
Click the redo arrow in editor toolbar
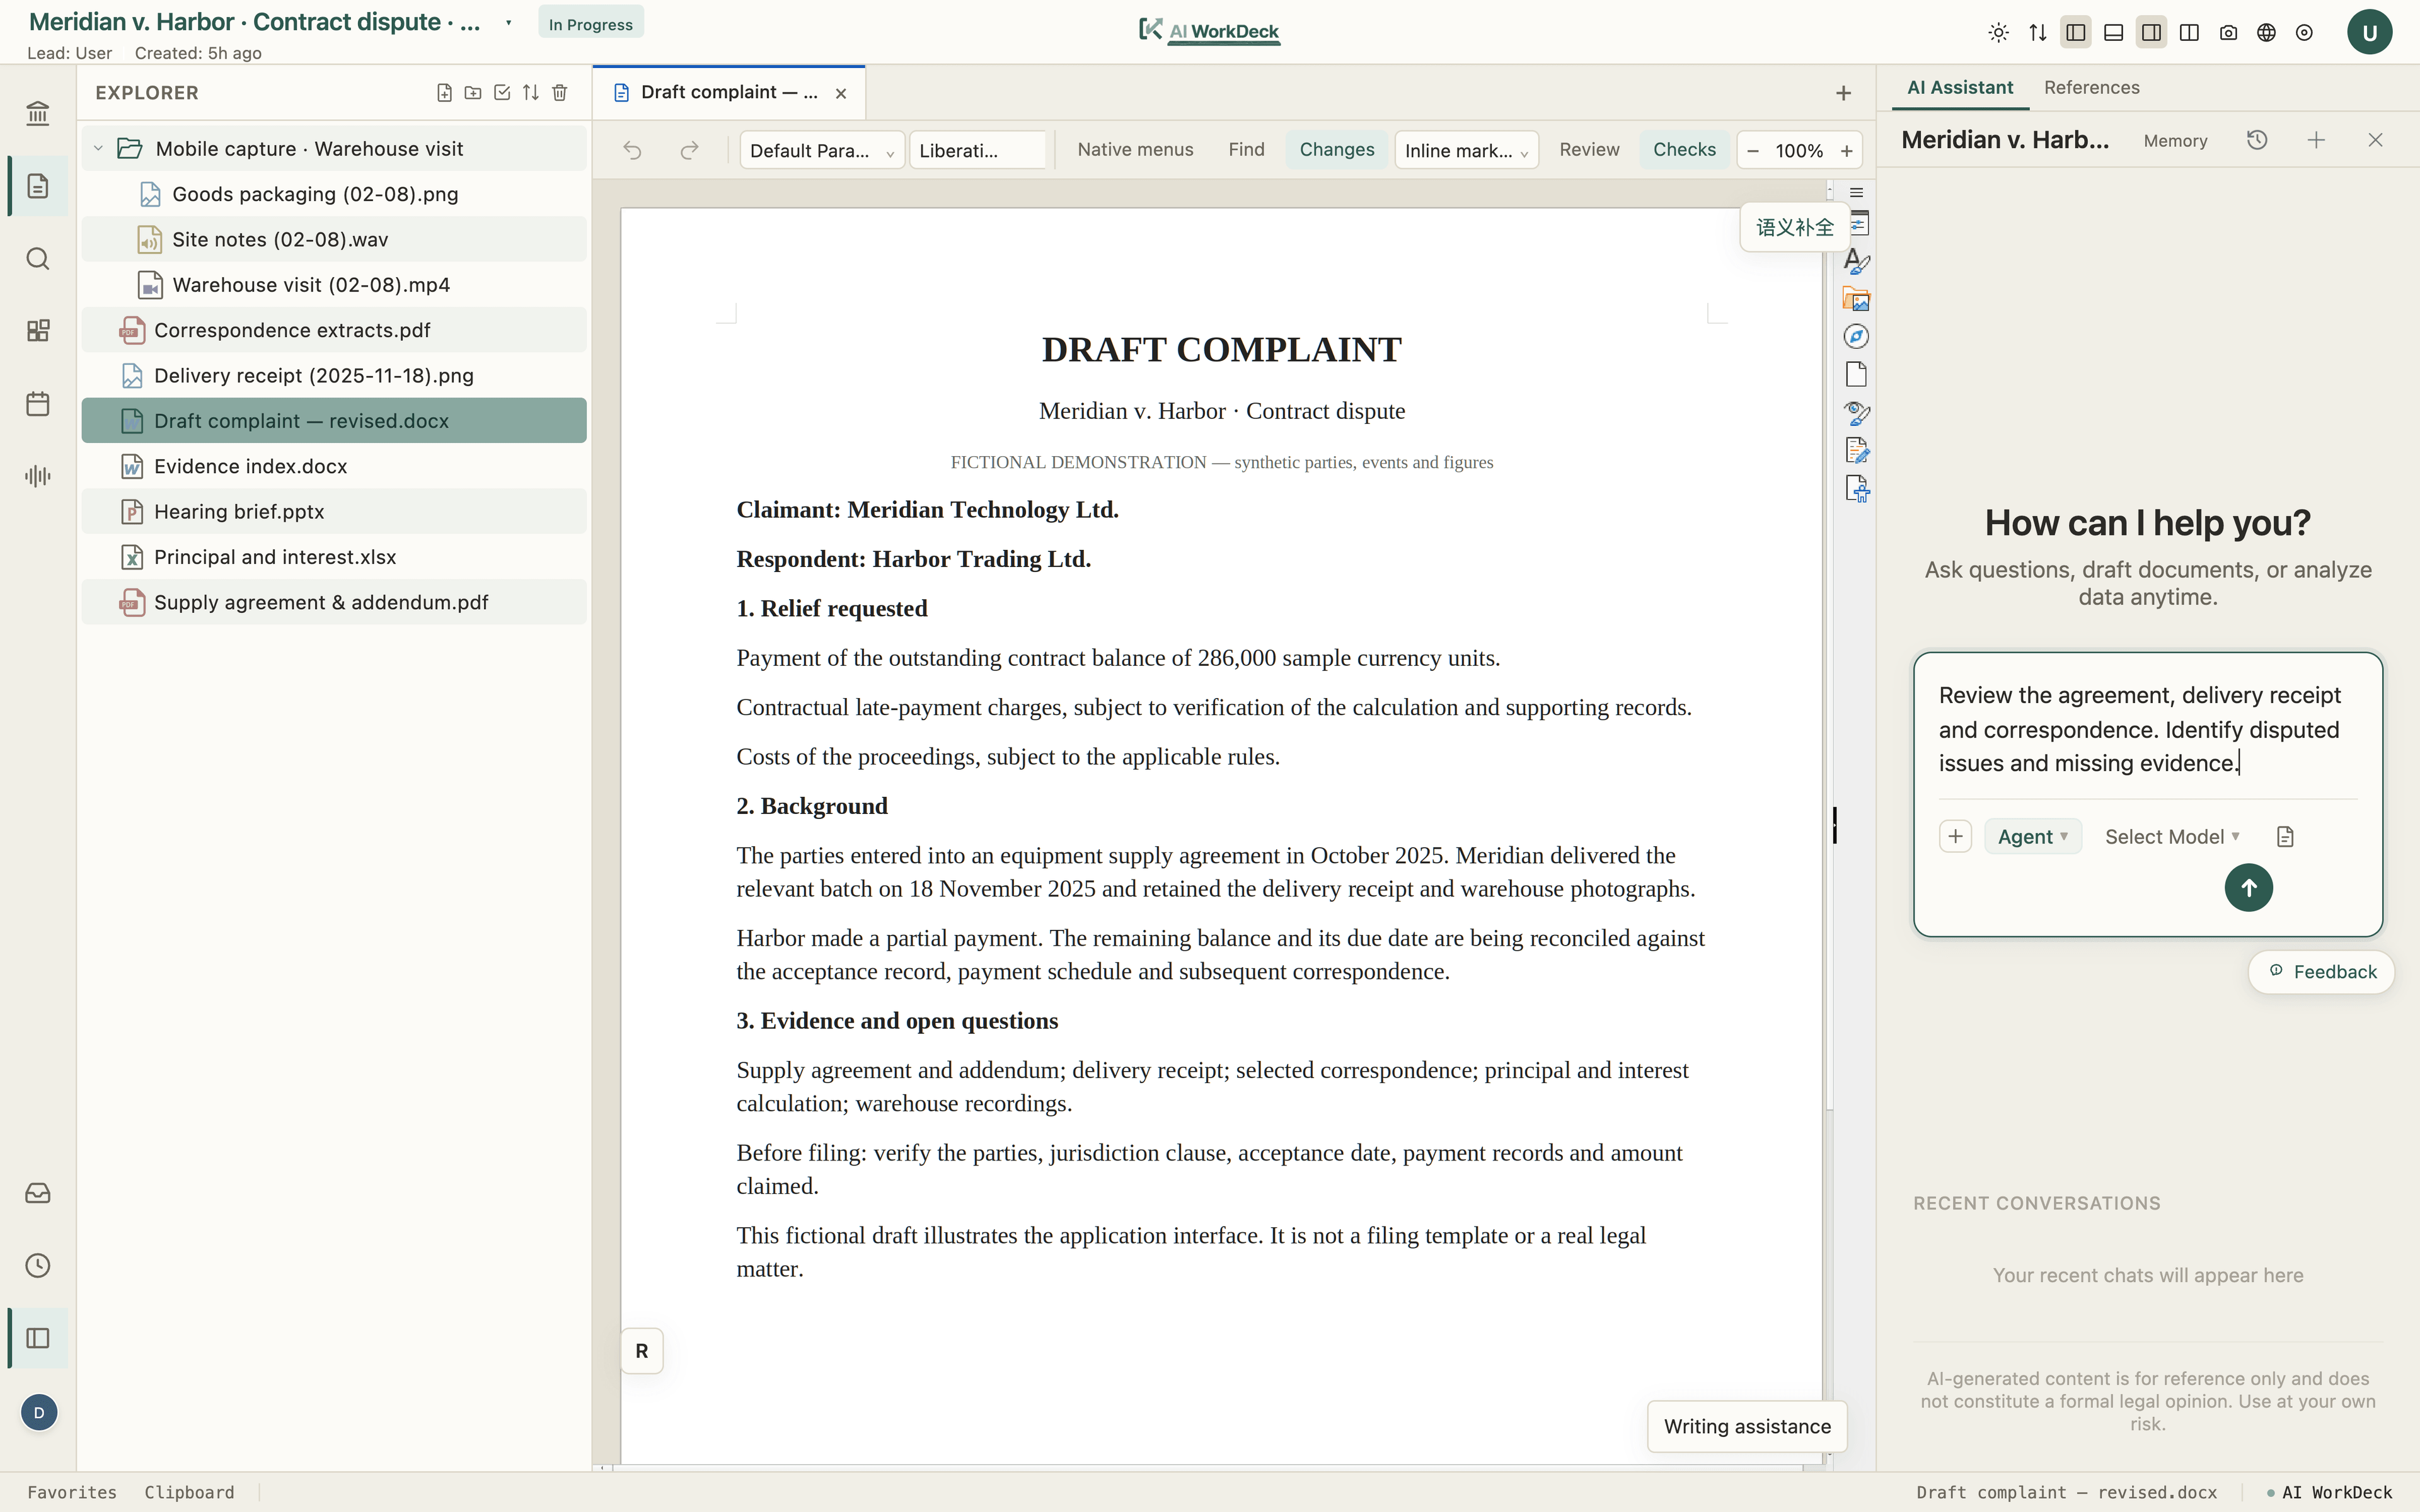[689, 150]
